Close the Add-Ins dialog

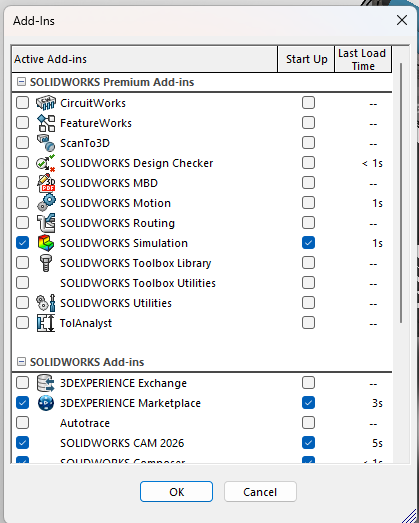402,20
